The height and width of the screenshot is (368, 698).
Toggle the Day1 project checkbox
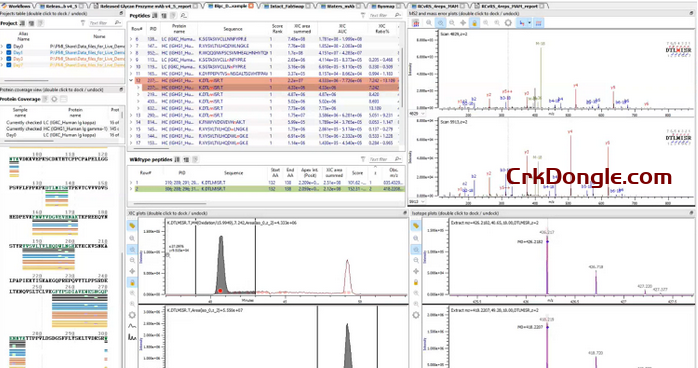click(9, 53)
